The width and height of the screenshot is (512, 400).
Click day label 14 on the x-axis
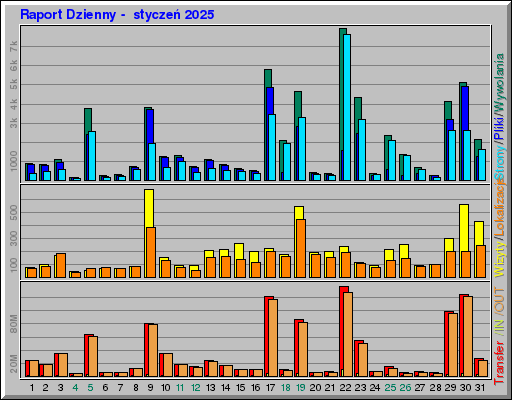(x=225, y=388)
